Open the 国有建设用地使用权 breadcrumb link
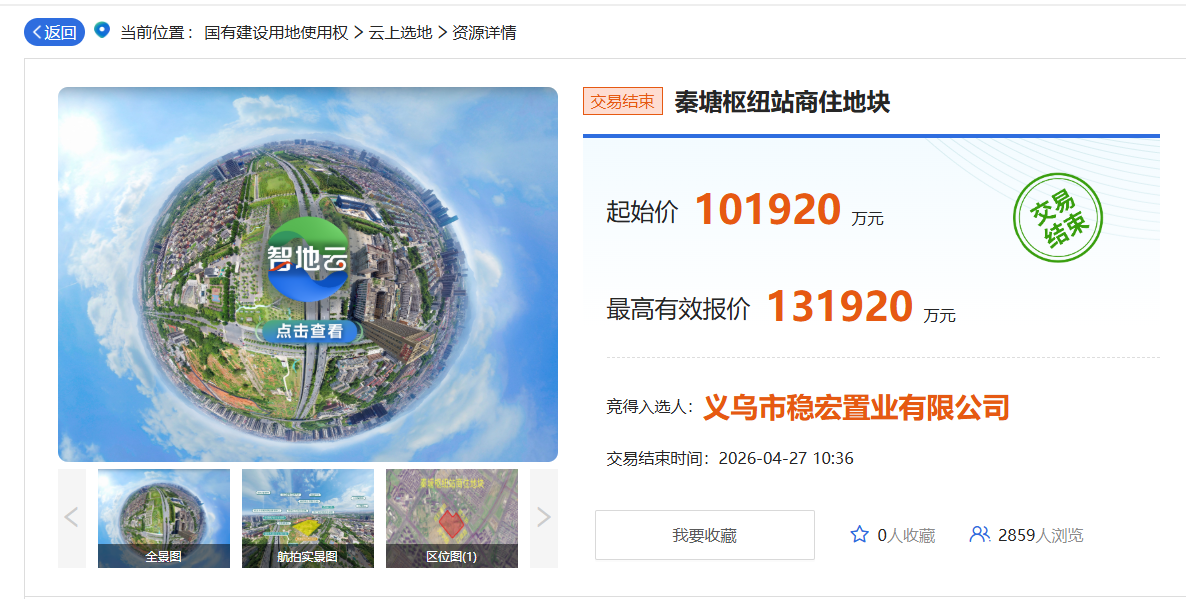 (x=276, y=33)
